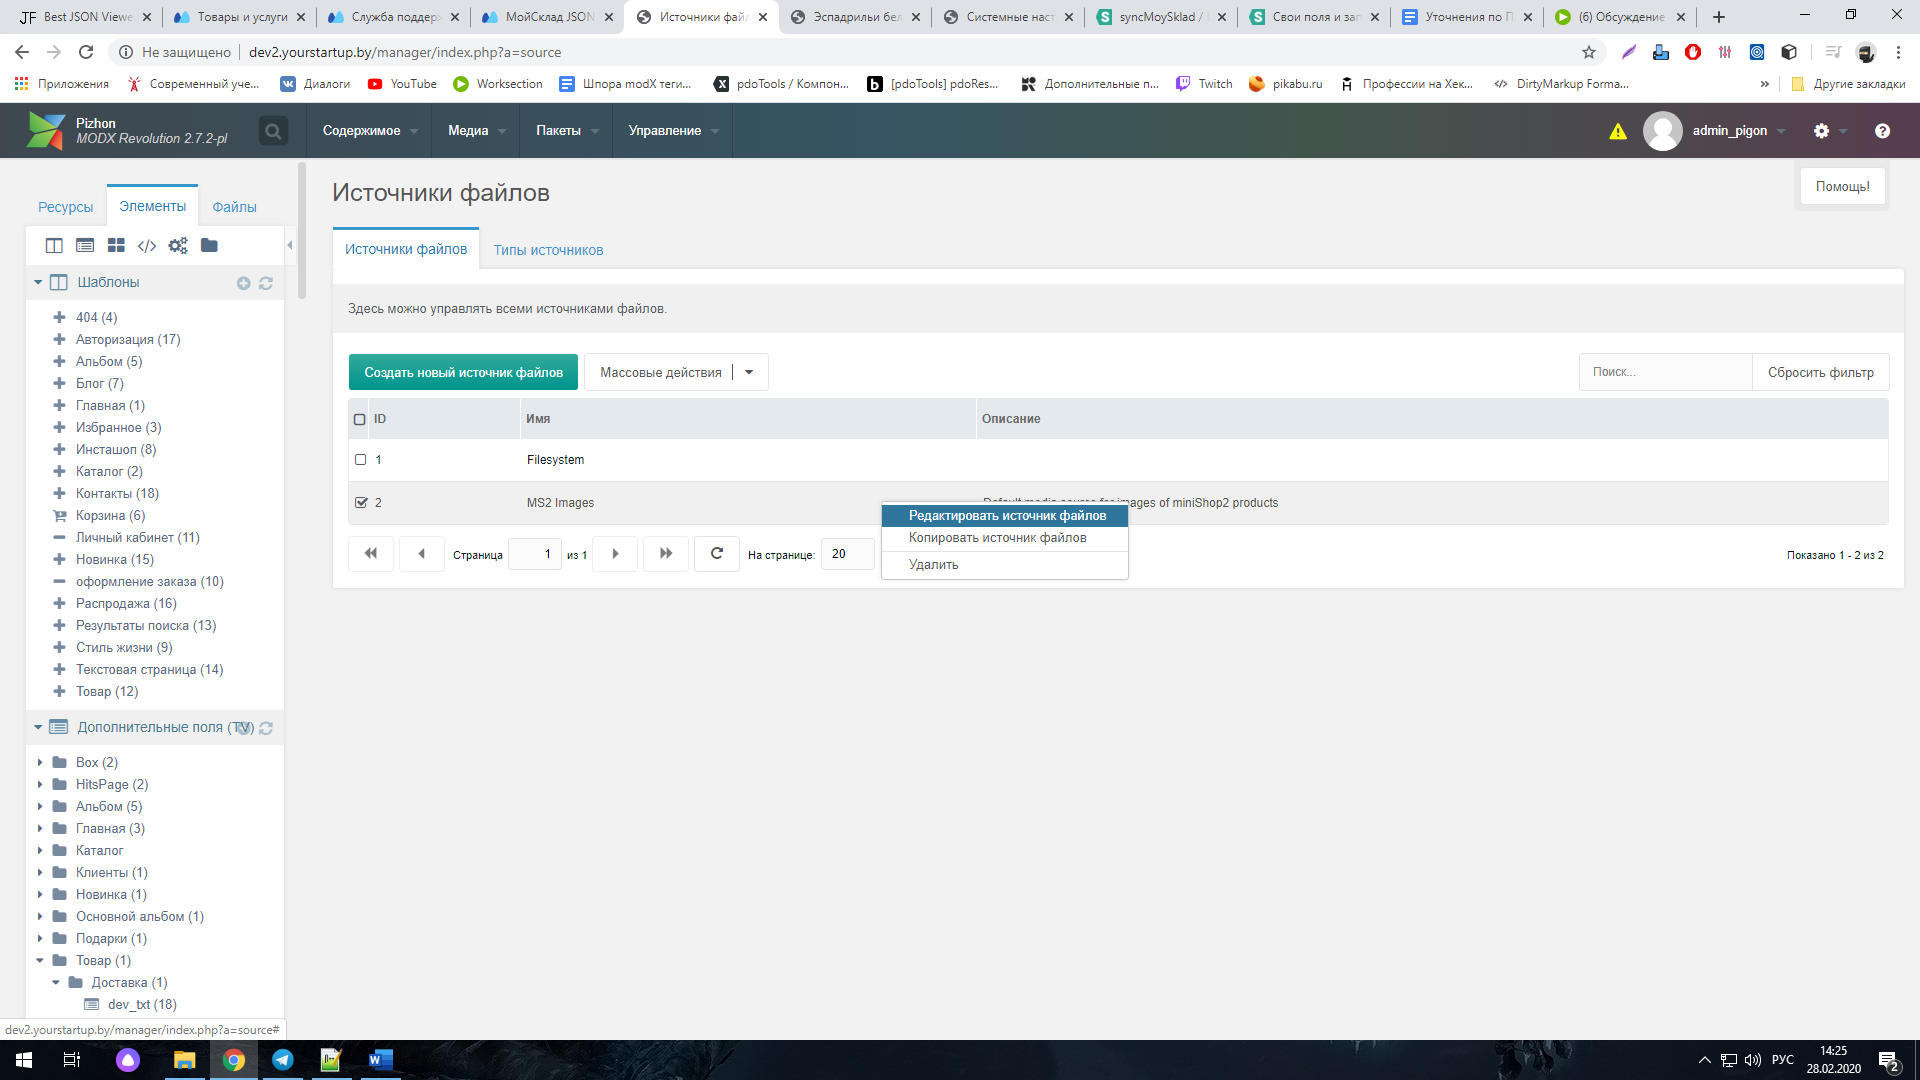Switch to the Типы источников tab
The height and width of the screenshot is (1080, 1920).
point(548,250)
